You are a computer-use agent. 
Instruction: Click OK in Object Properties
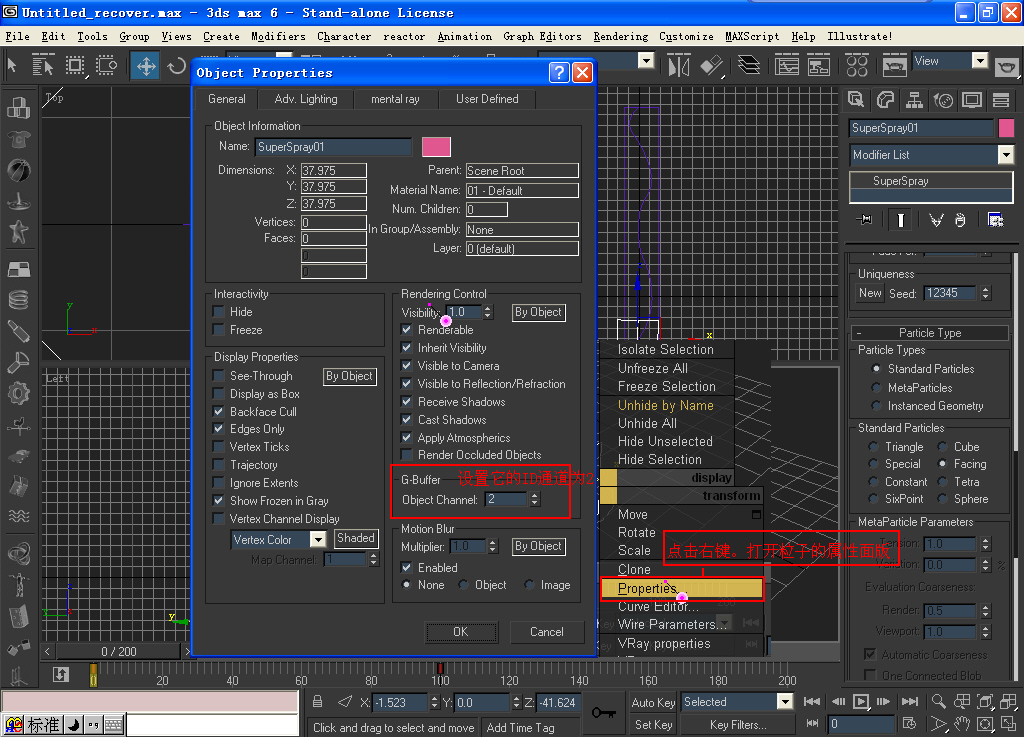pos(461,631)
